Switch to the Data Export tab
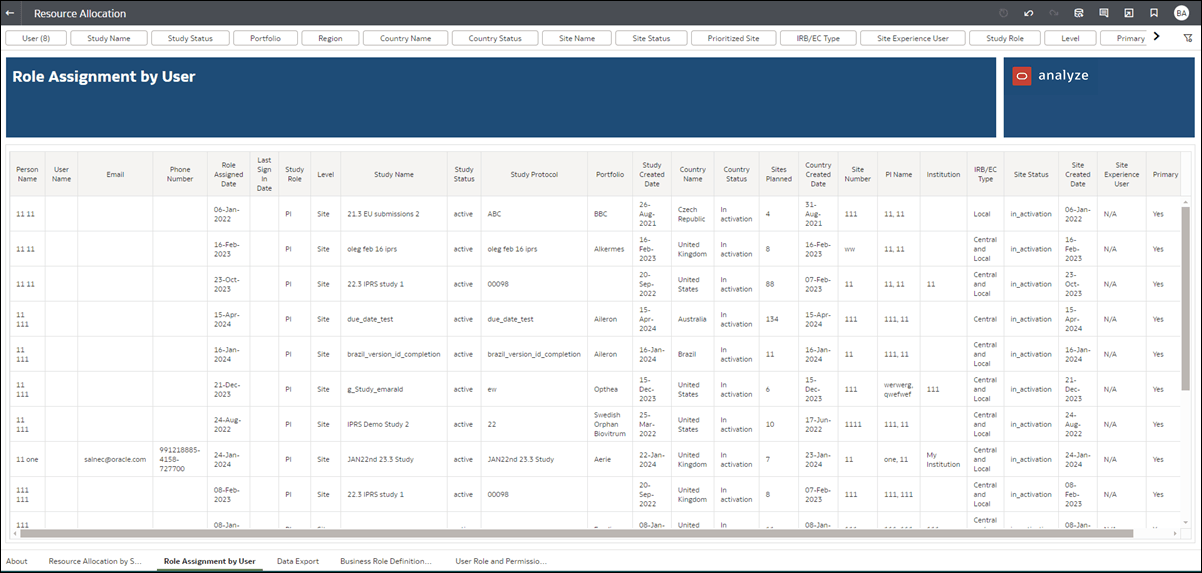The height and width of the screenshot is (573, 1202). (298, 561)
